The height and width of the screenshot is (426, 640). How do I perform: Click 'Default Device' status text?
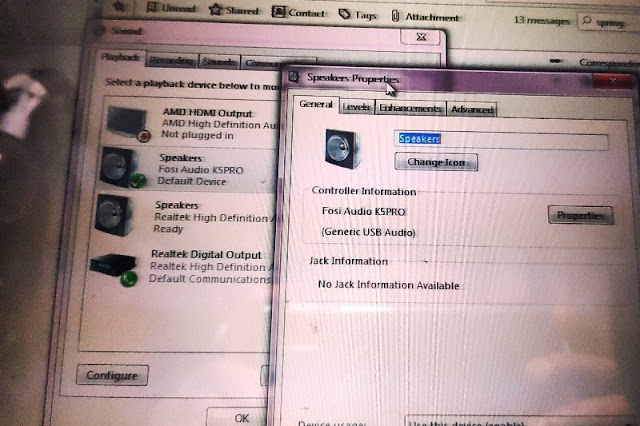(x=192, y=181)
